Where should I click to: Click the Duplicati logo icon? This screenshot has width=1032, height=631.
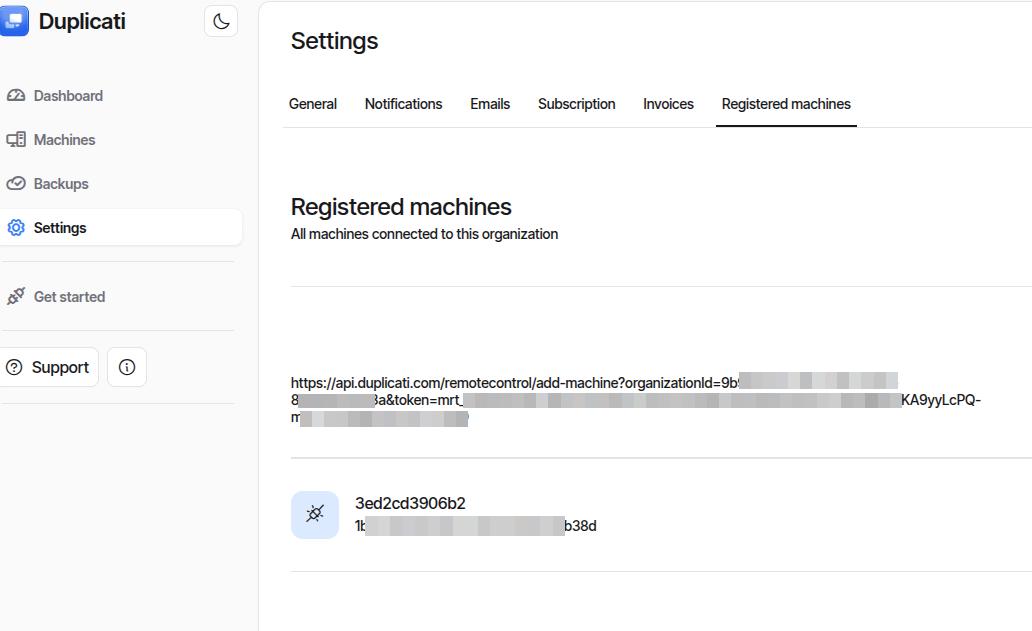[x=14, y=21]
